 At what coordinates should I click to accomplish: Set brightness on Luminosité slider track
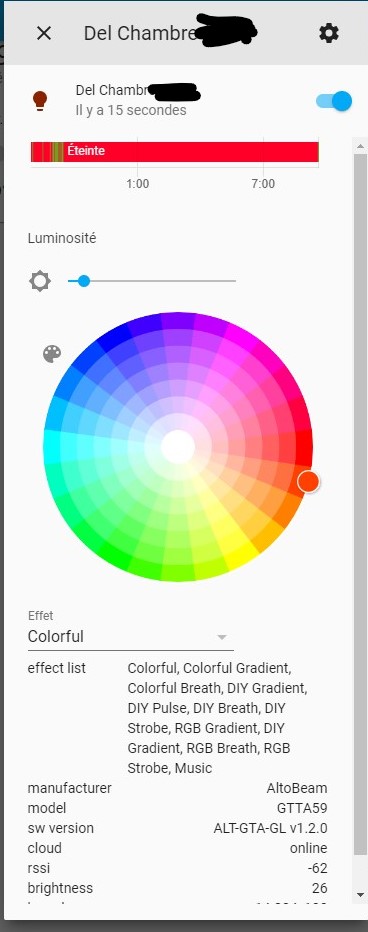[x=152, y=281]
